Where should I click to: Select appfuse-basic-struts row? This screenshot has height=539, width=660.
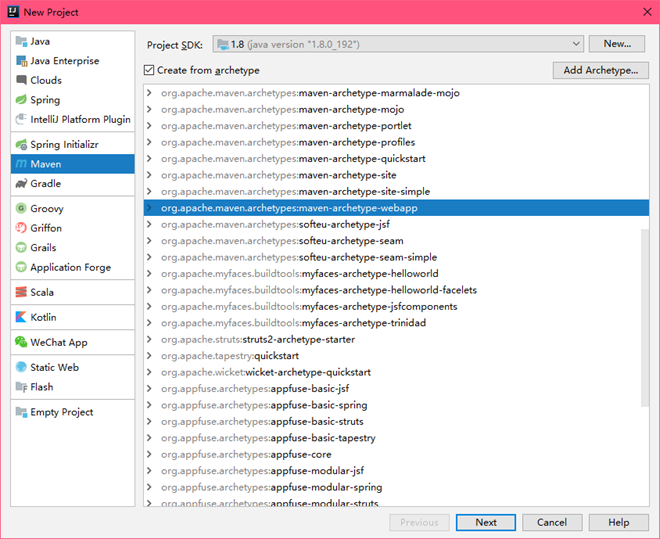396,421
